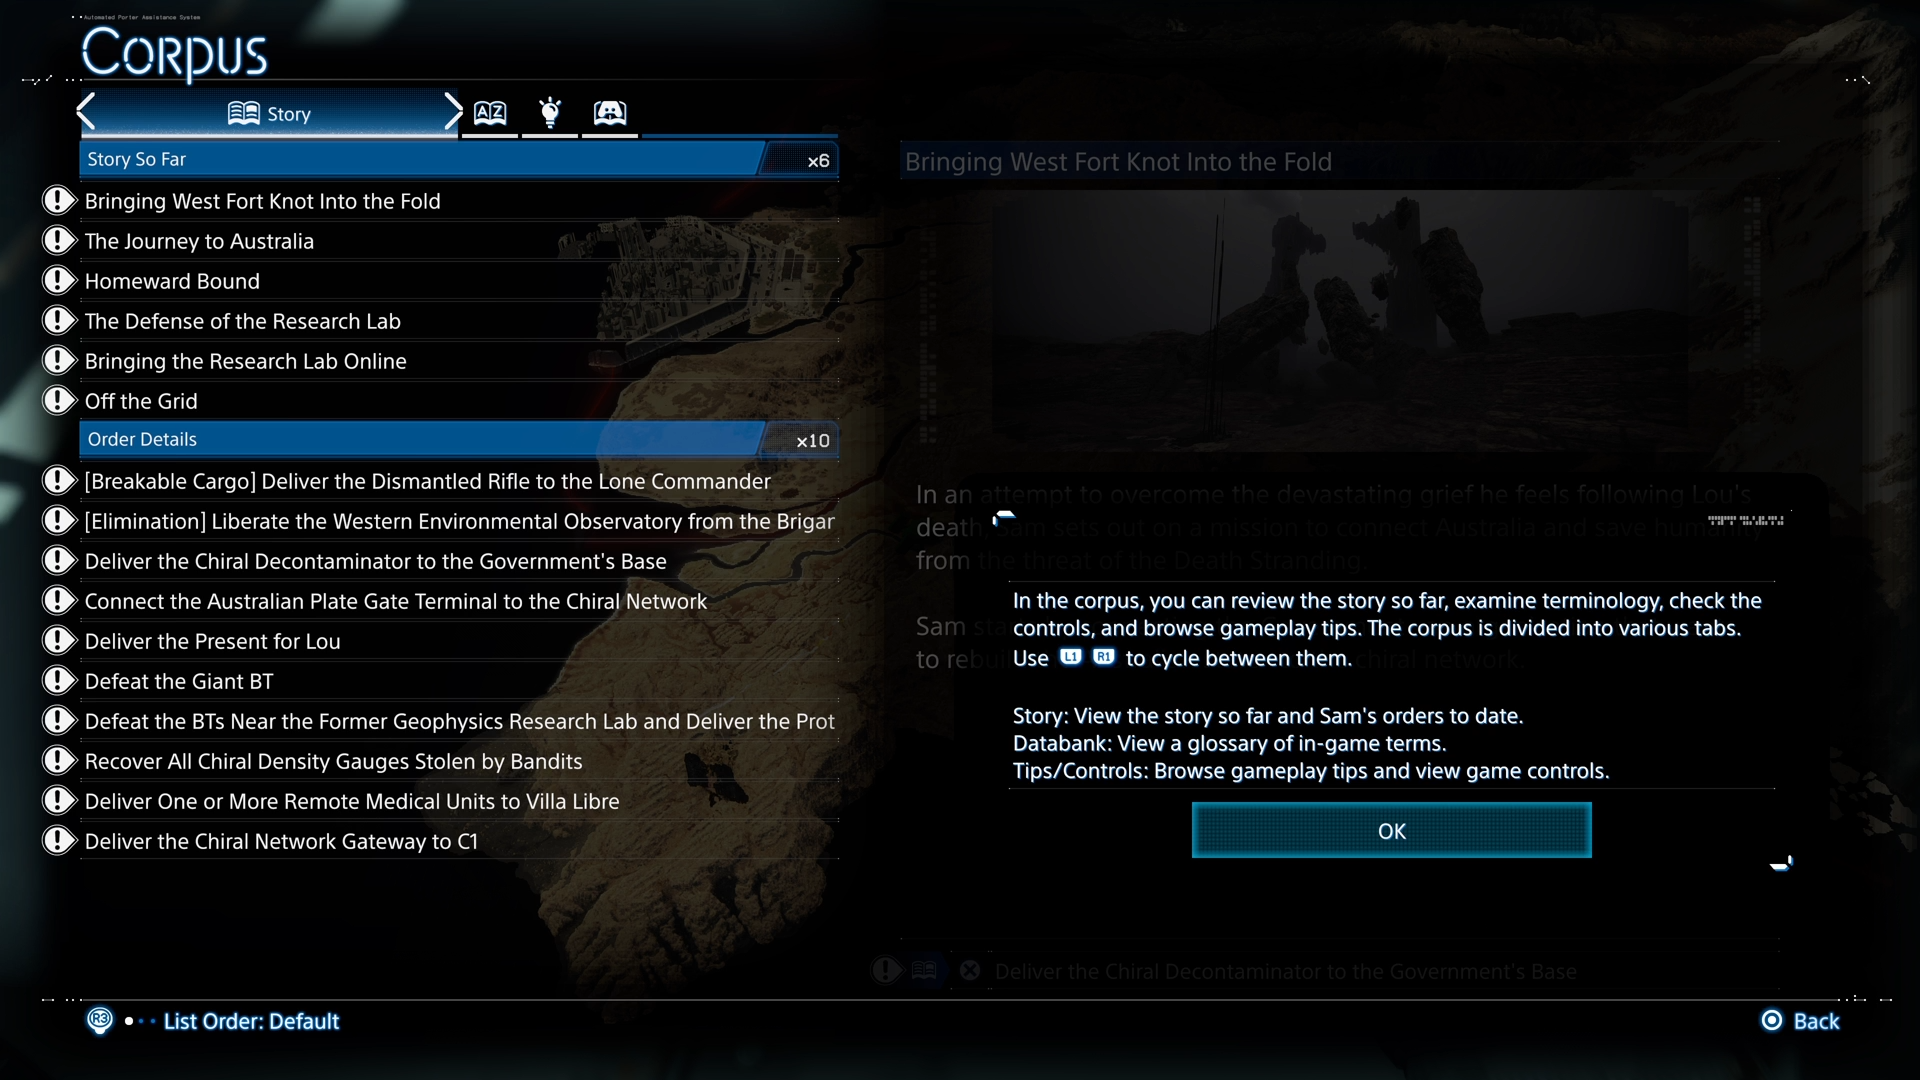Open the Elimination Western Environmental Observatory order
Screen dimensions: 1920x1080
pyautogui.click(x=459, y=521)
